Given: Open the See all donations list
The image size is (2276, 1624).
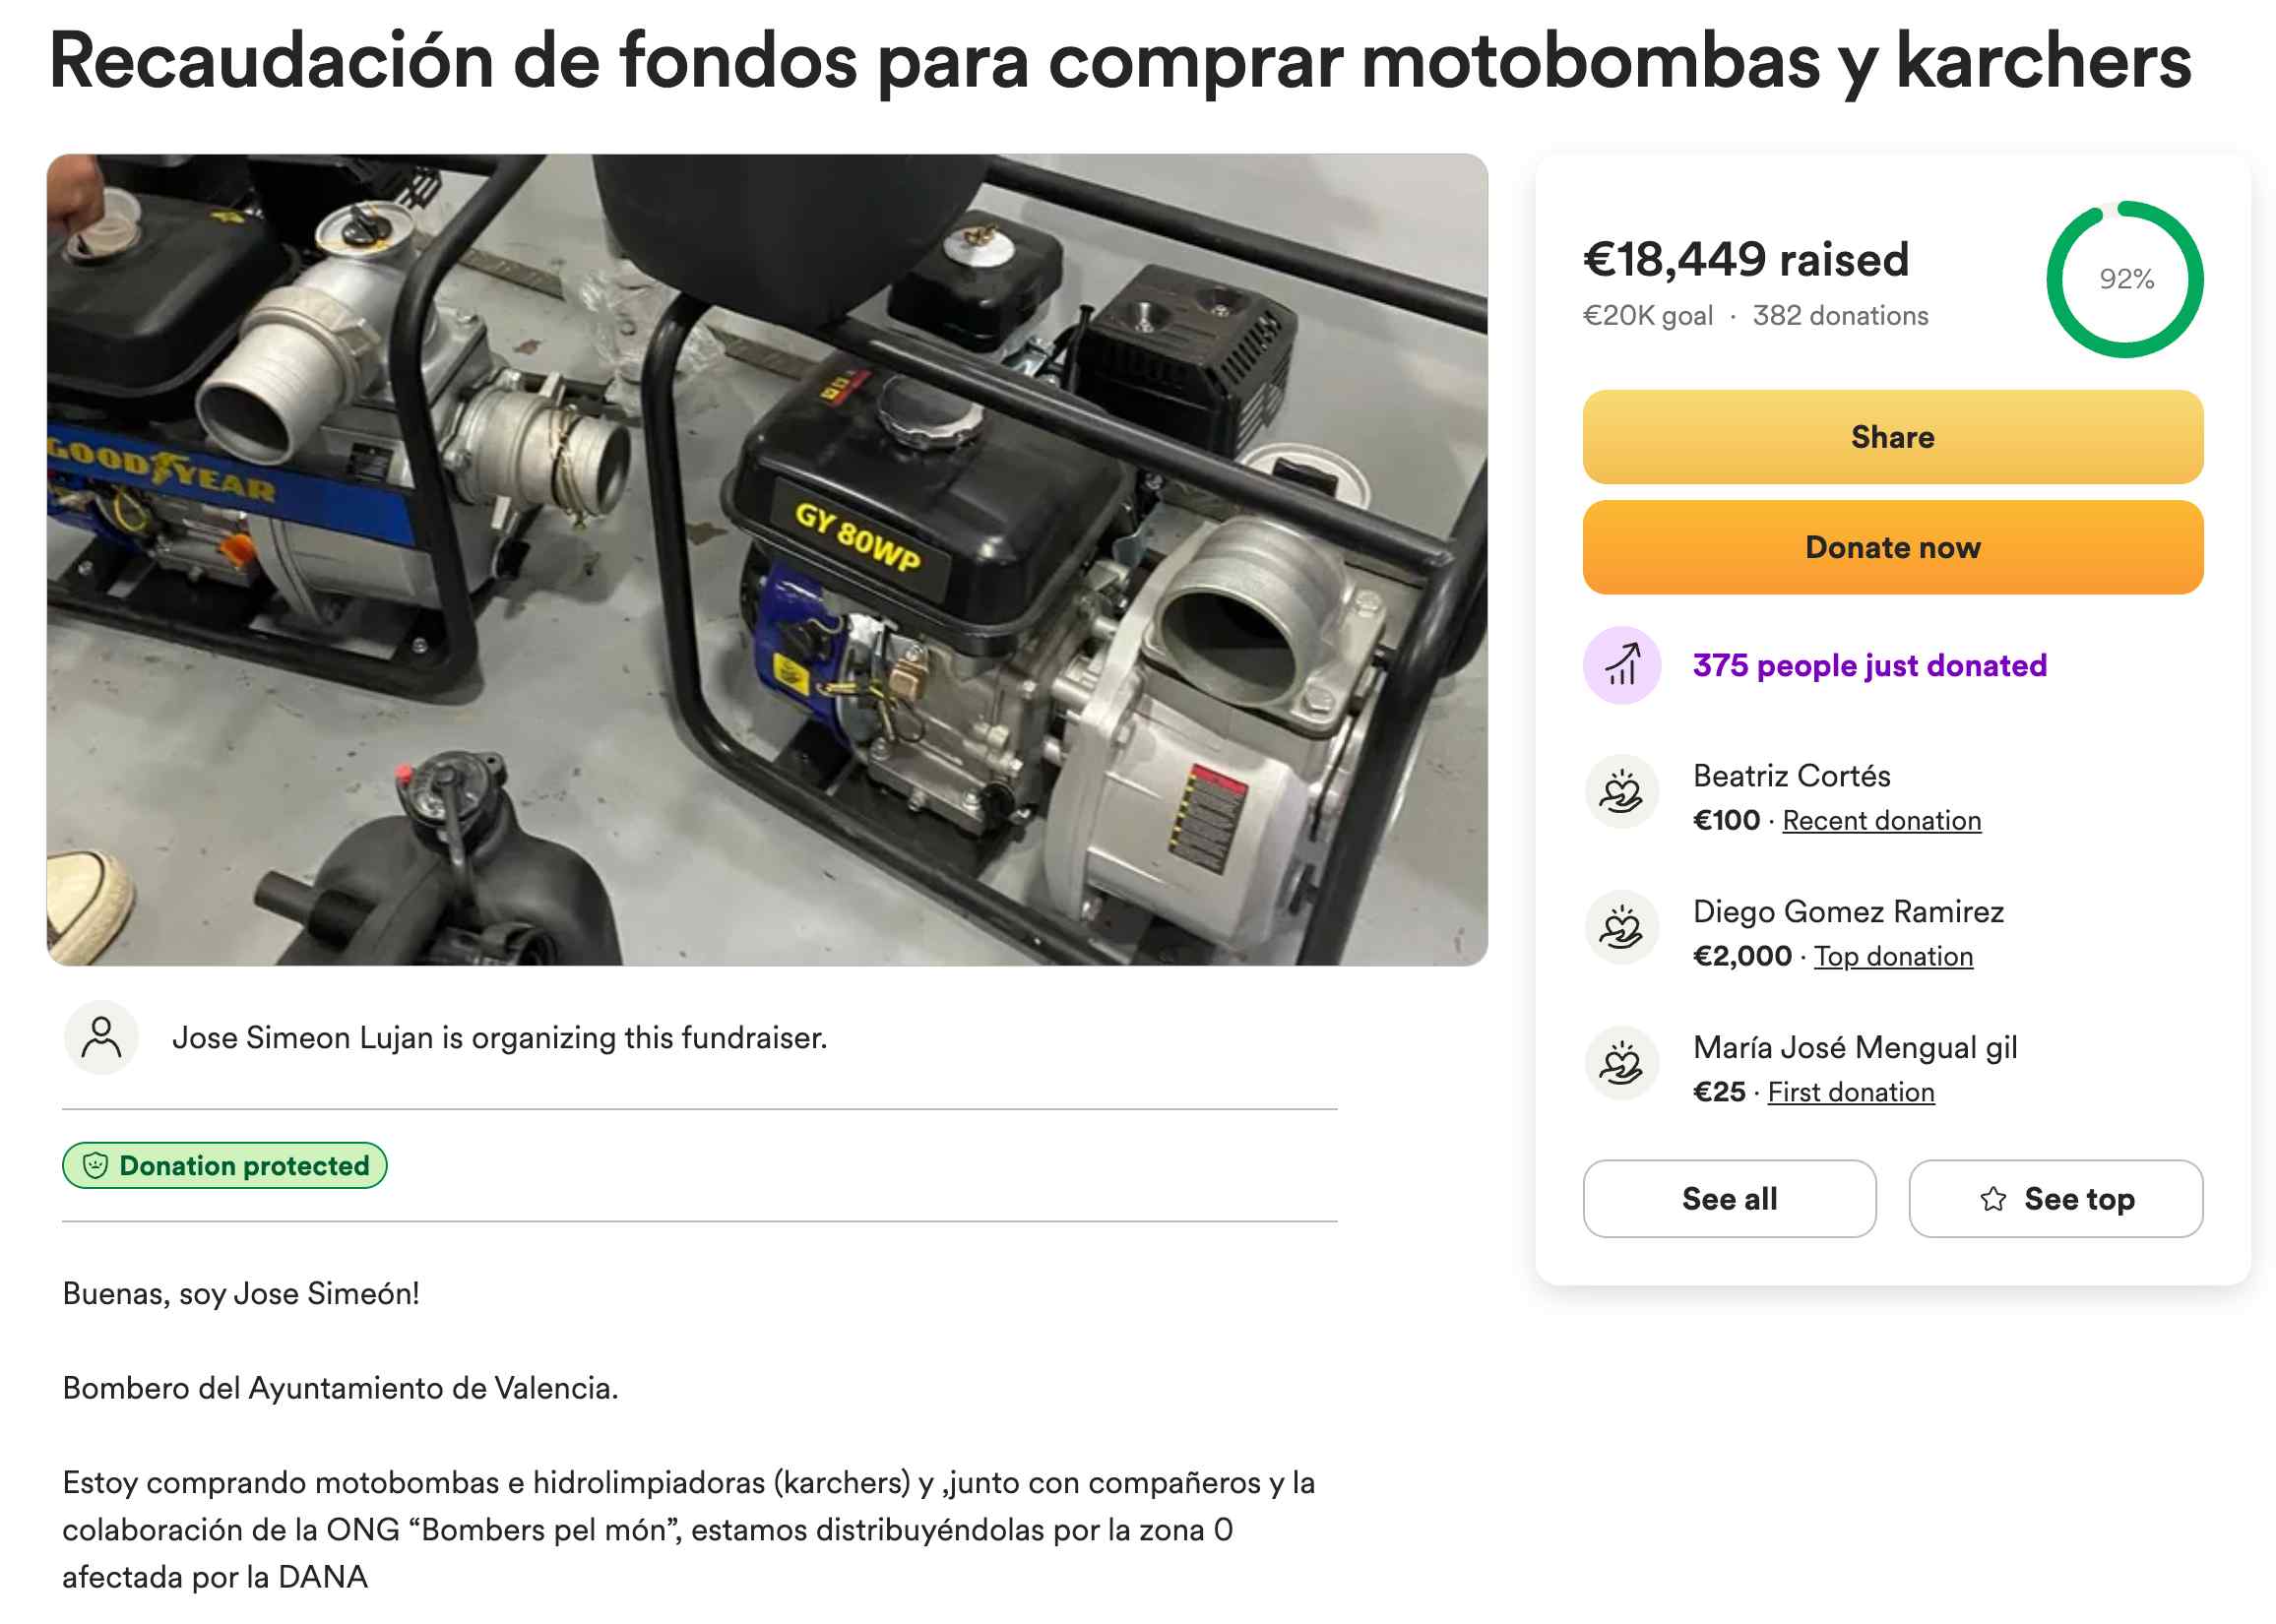Looking at the screenshot, I should (1729, 1199).
